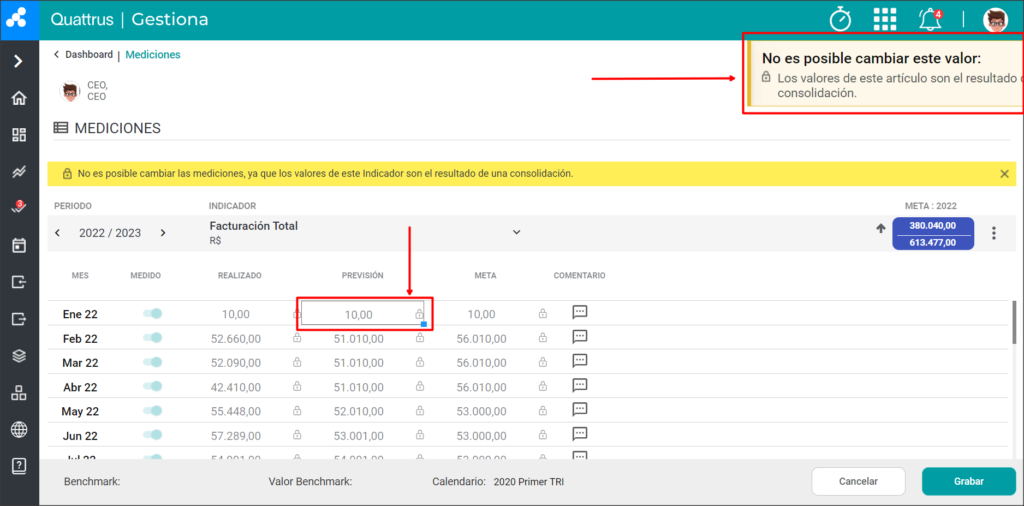Screen dimensions: 1024x506
Task: Open the help icon in the sidebar
Action: coord(19,466)
